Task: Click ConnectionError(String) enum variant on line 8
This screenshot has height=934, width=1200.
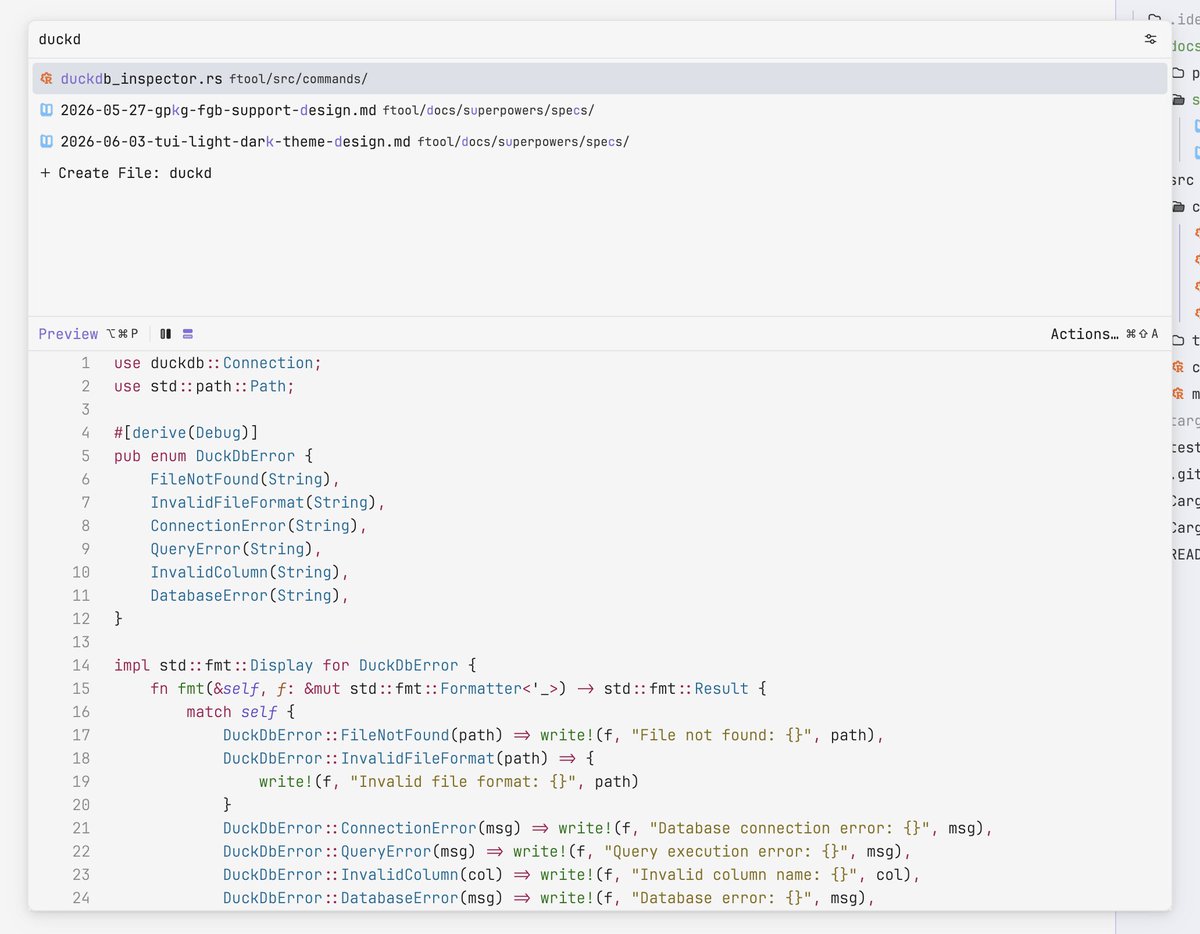Action: tap(259, 526)
